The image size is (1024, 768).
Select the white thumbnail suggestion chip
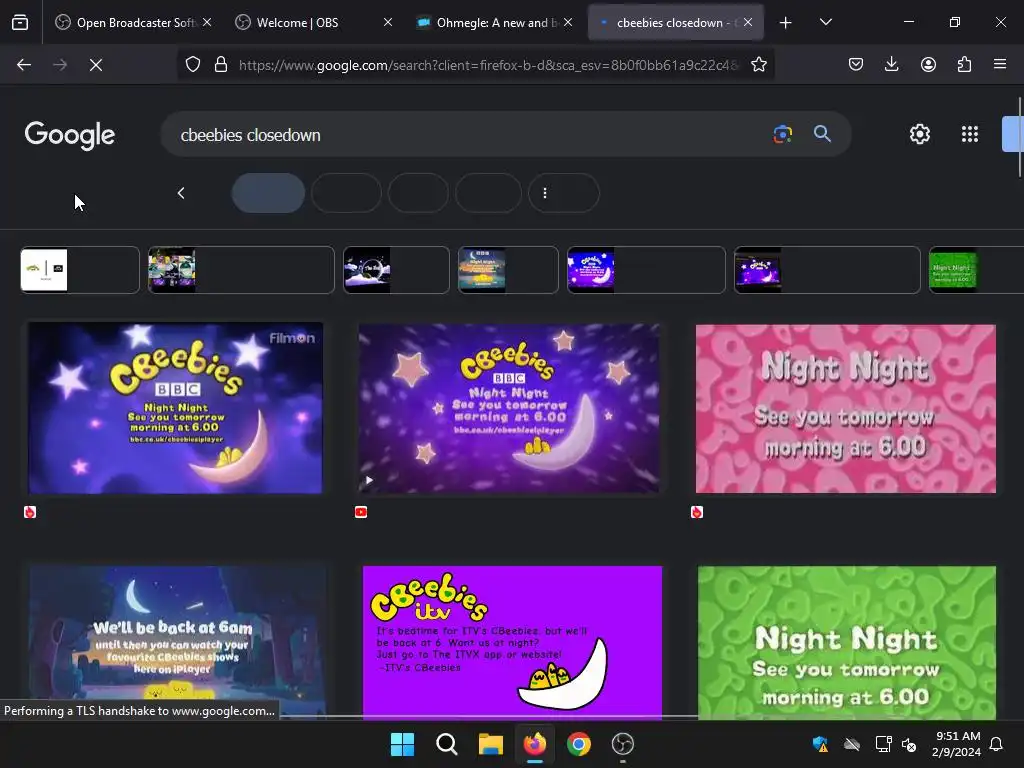(x=80, y=270)
